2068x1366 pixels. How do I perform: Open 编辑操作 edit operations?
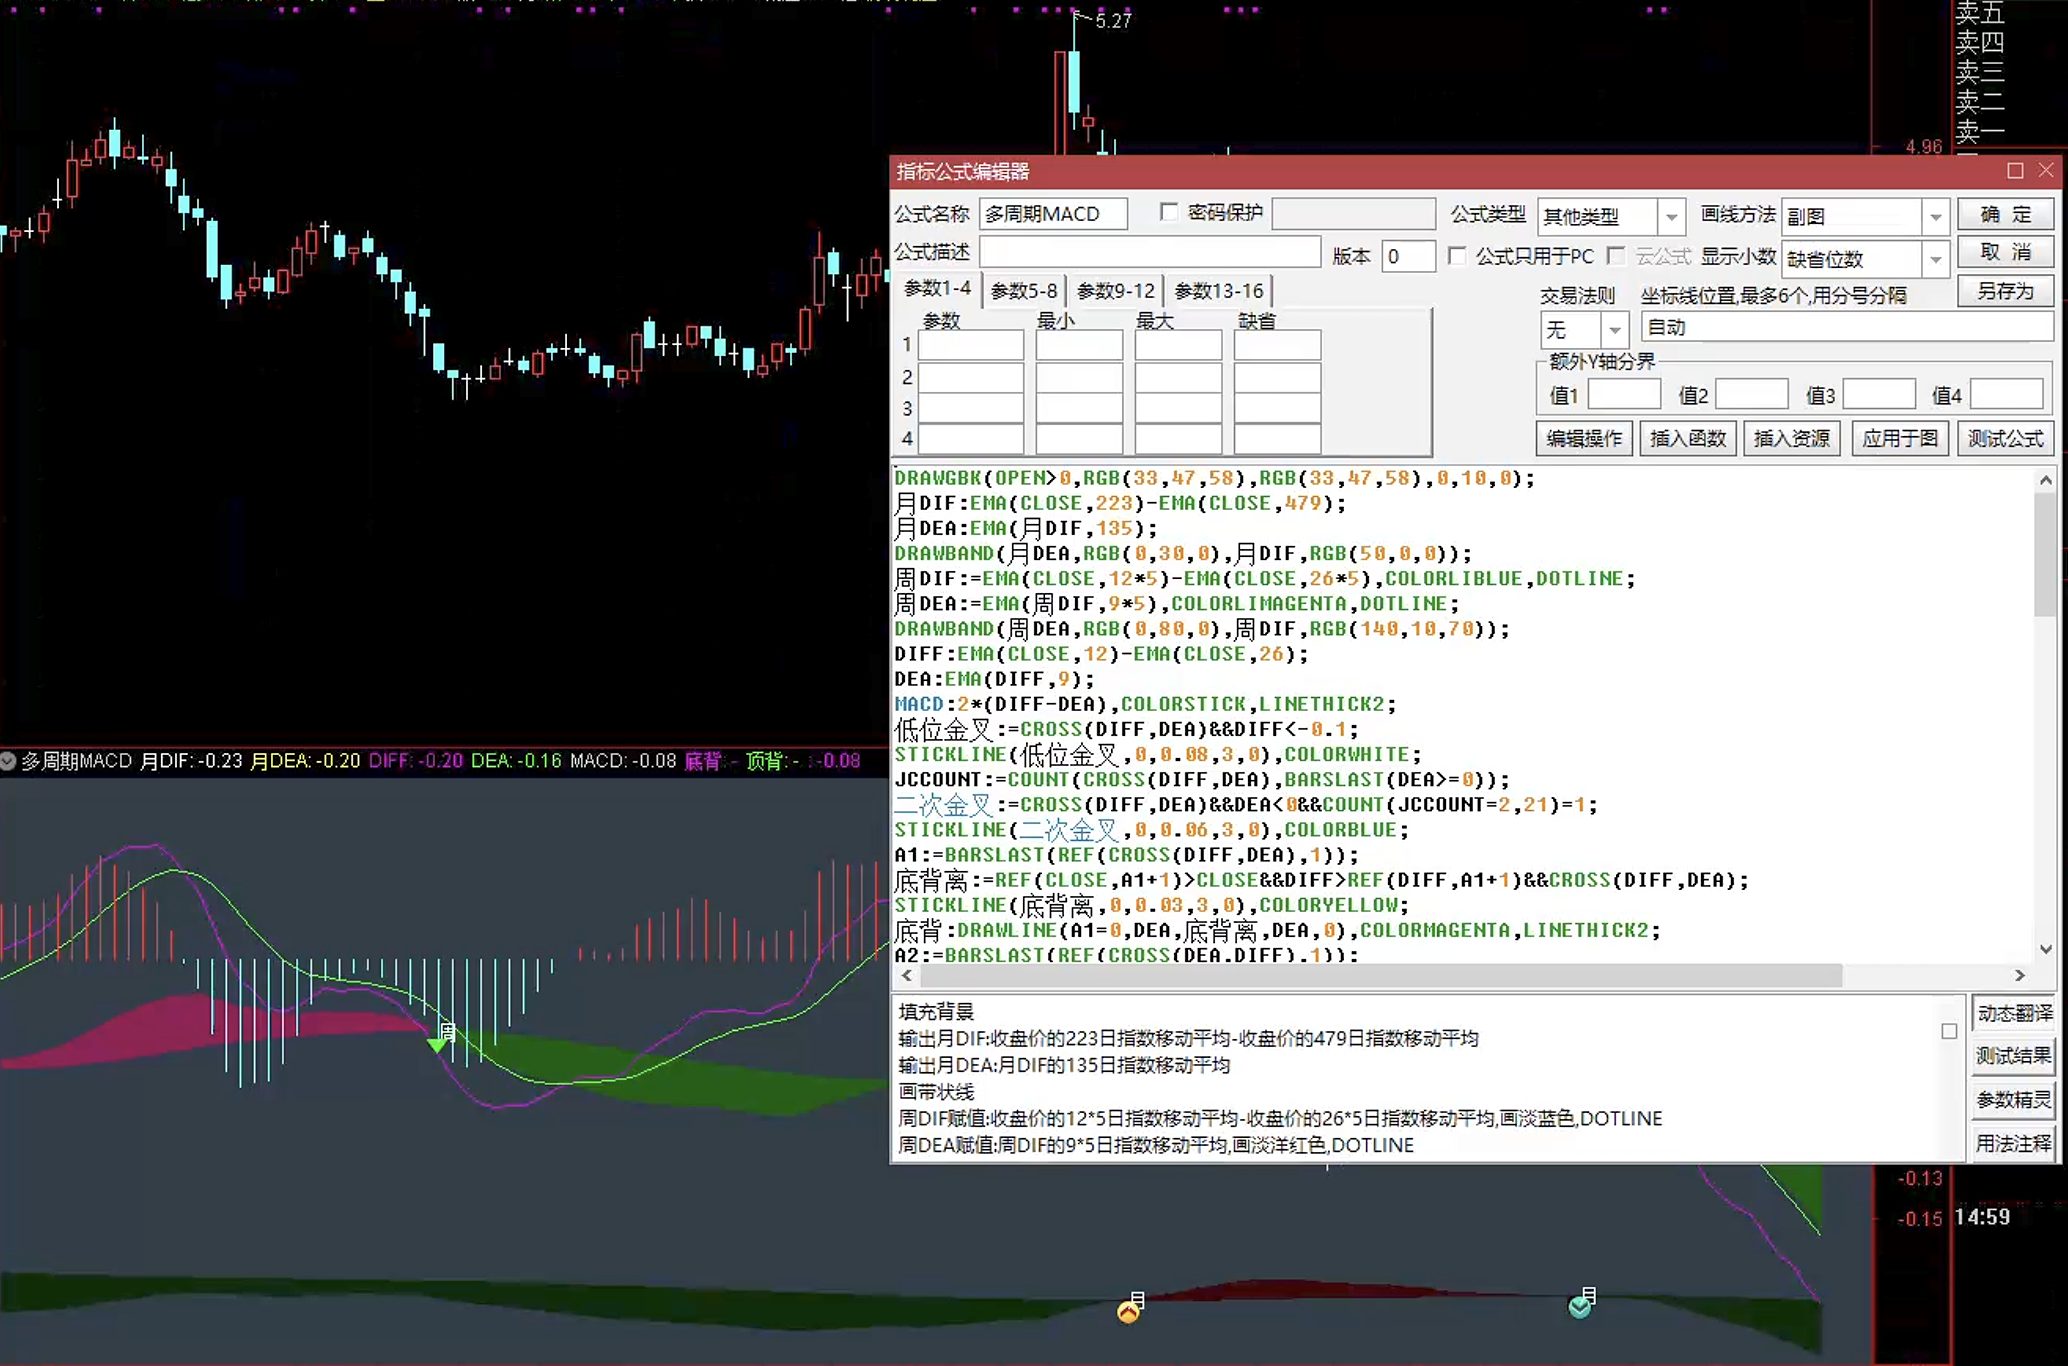[1584, 438]
